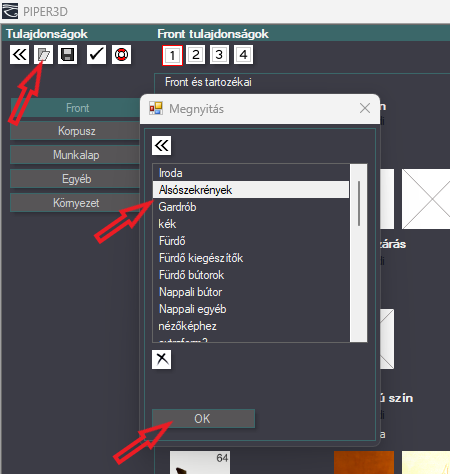Screen dimensions: 450x474
Task: Click the crossed tools icon below list
Action: point(162,359)
